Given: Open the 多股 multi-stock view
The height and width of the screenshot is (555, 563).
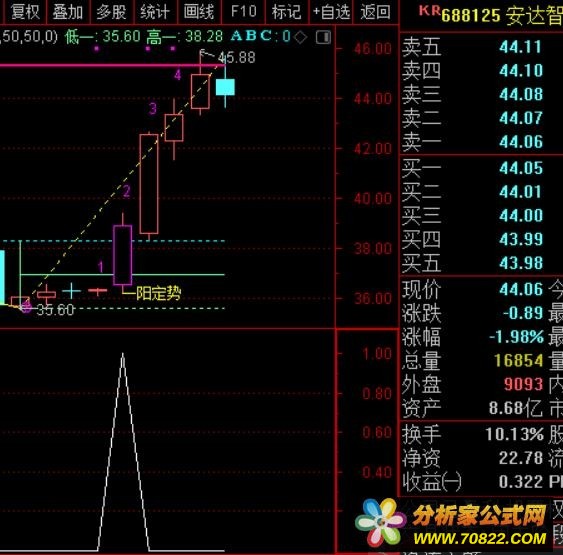Looking at the screenshot, I should (111, 12).
